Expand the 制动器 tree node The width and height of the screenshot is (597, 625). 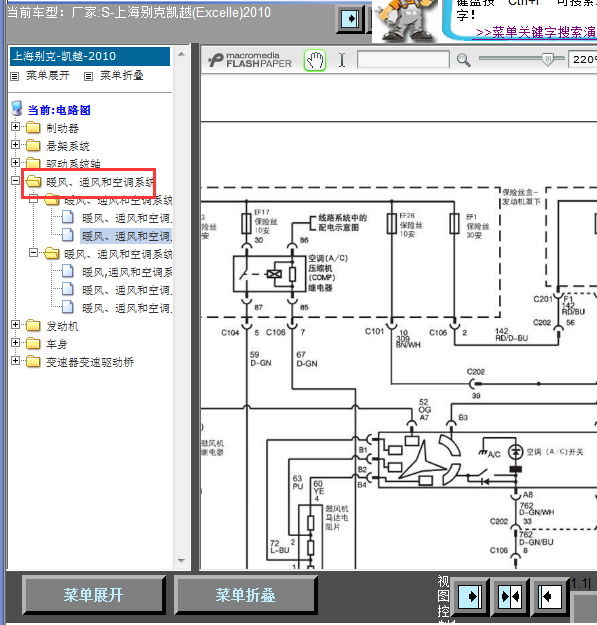click(15, 127)
